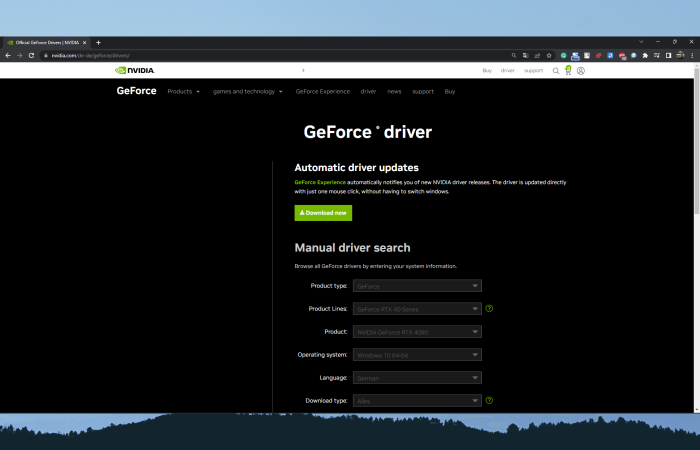Click the help icon beside Product Lines
Screen dimensions: 700x450
[x=489, y=308]
